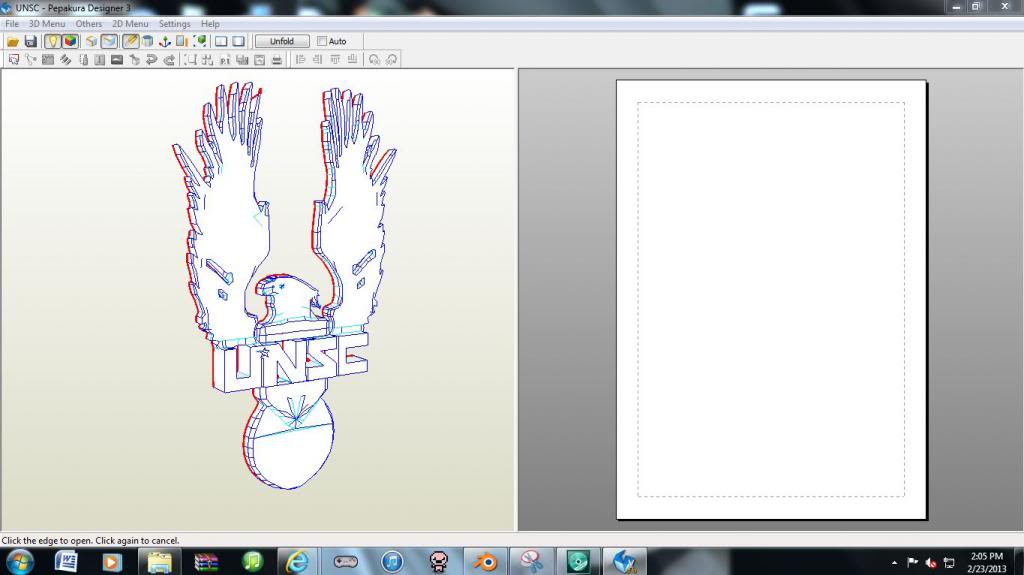Open the 2D Menu

coord(130,24)
